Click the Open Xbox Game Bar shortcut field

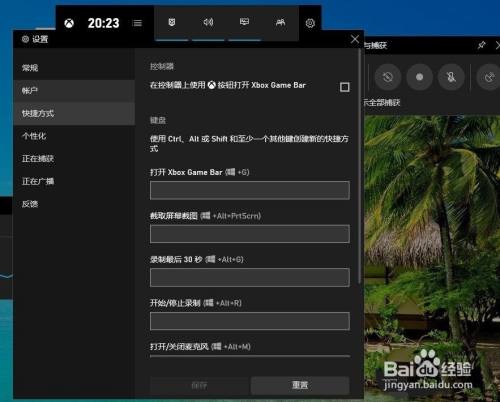250,190
